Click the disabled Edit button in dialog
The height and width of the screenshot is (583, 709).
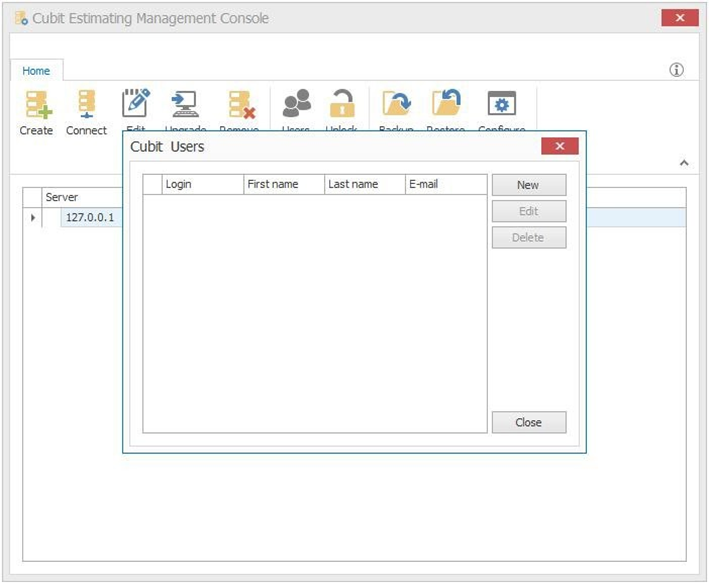point(529,211)
